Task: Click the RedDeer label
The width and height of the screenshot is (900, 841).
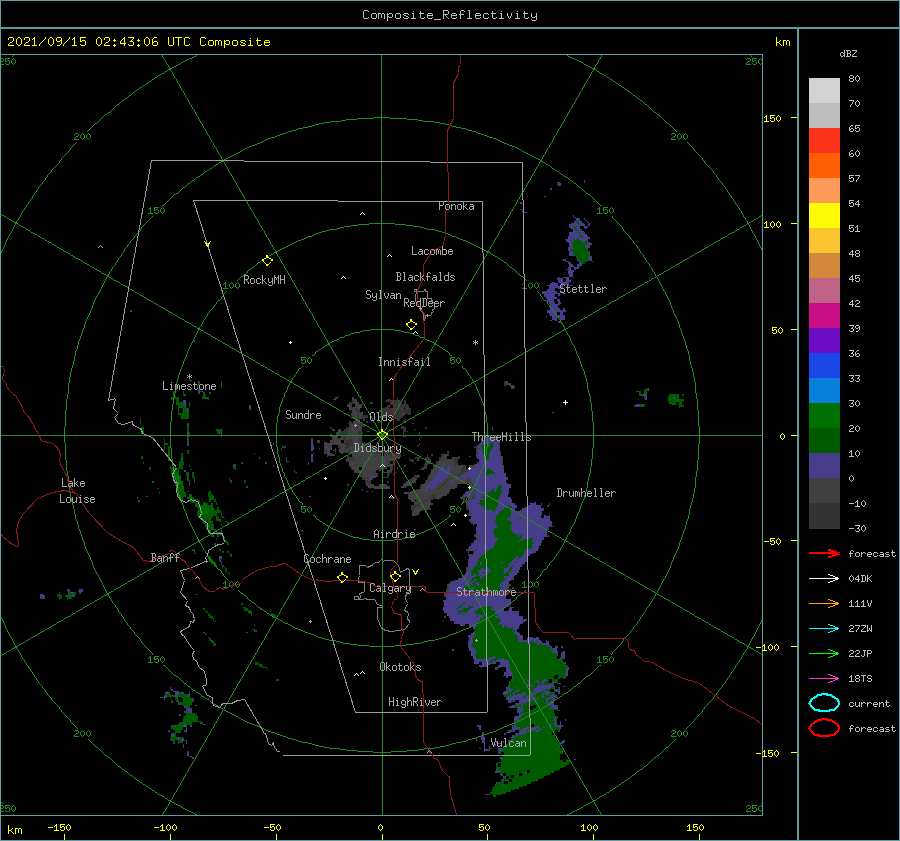Action: [424, 303]
